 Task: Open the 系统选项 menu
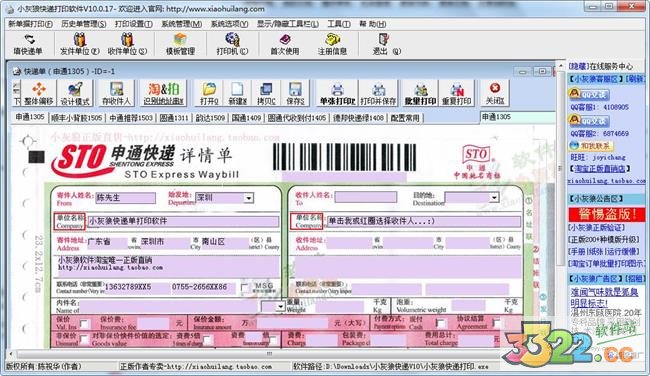(229, 24)
